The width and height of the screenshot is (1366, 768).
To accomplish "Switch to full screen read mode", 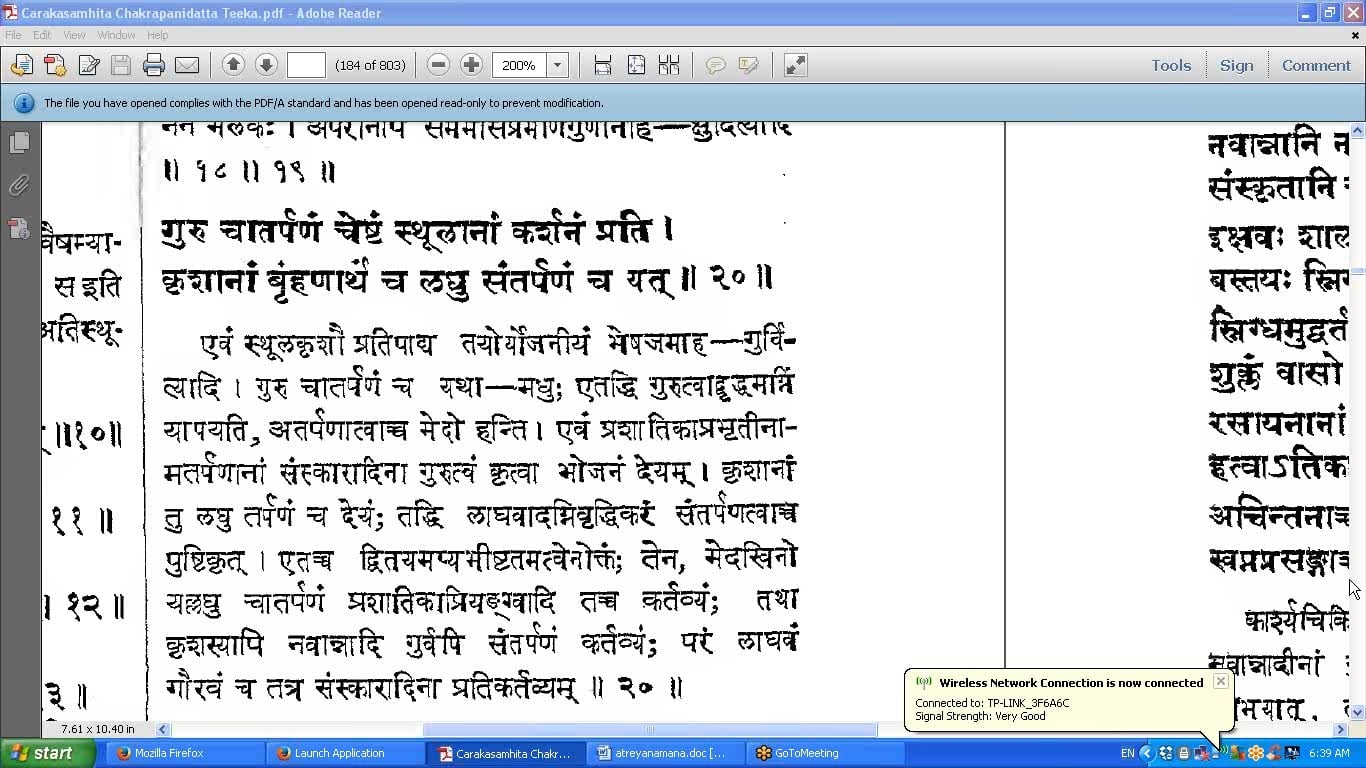I will (795, 66).
